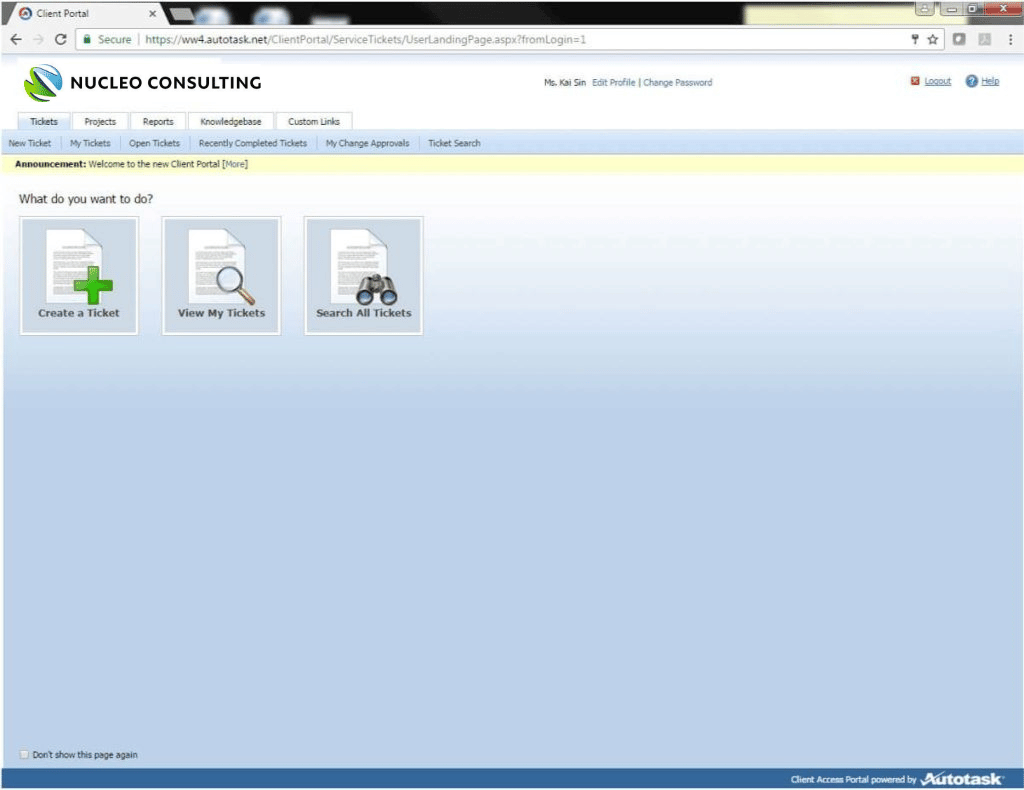Expand the announcement via the More link
Image resolution: width=1024 pixels, height=790 pixels.
235,164
